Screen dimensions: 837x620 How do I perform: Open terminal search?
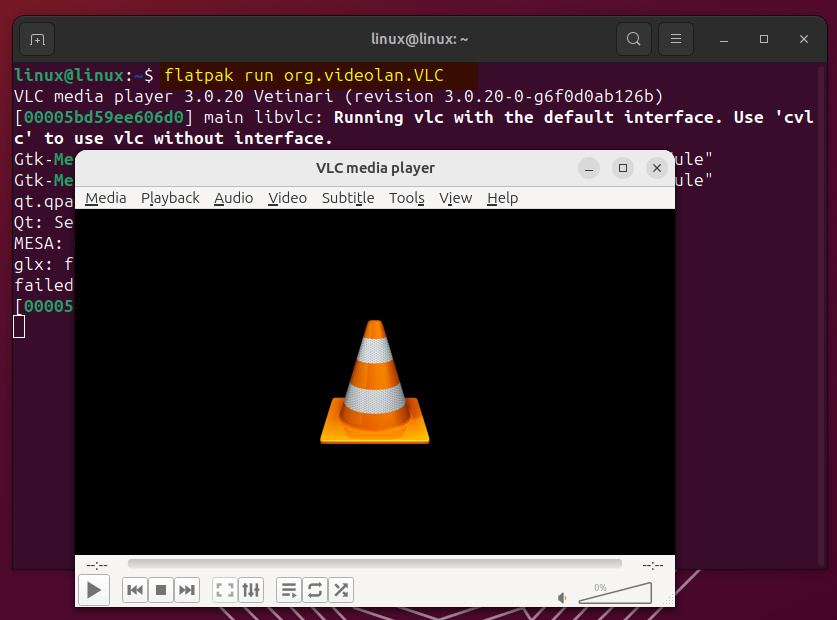pos(634,39)
